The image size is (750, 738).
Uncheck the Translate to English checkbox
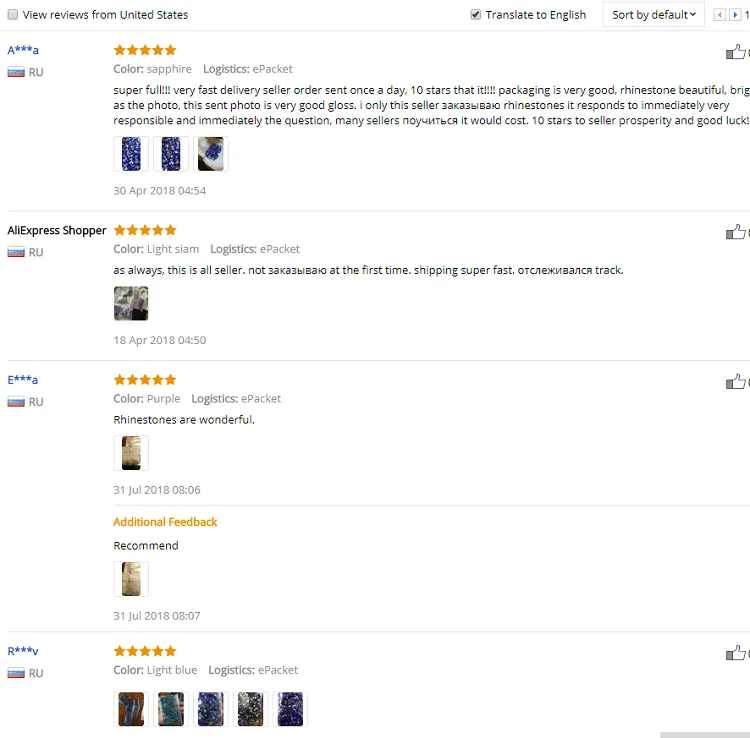[x=475, y=14]
